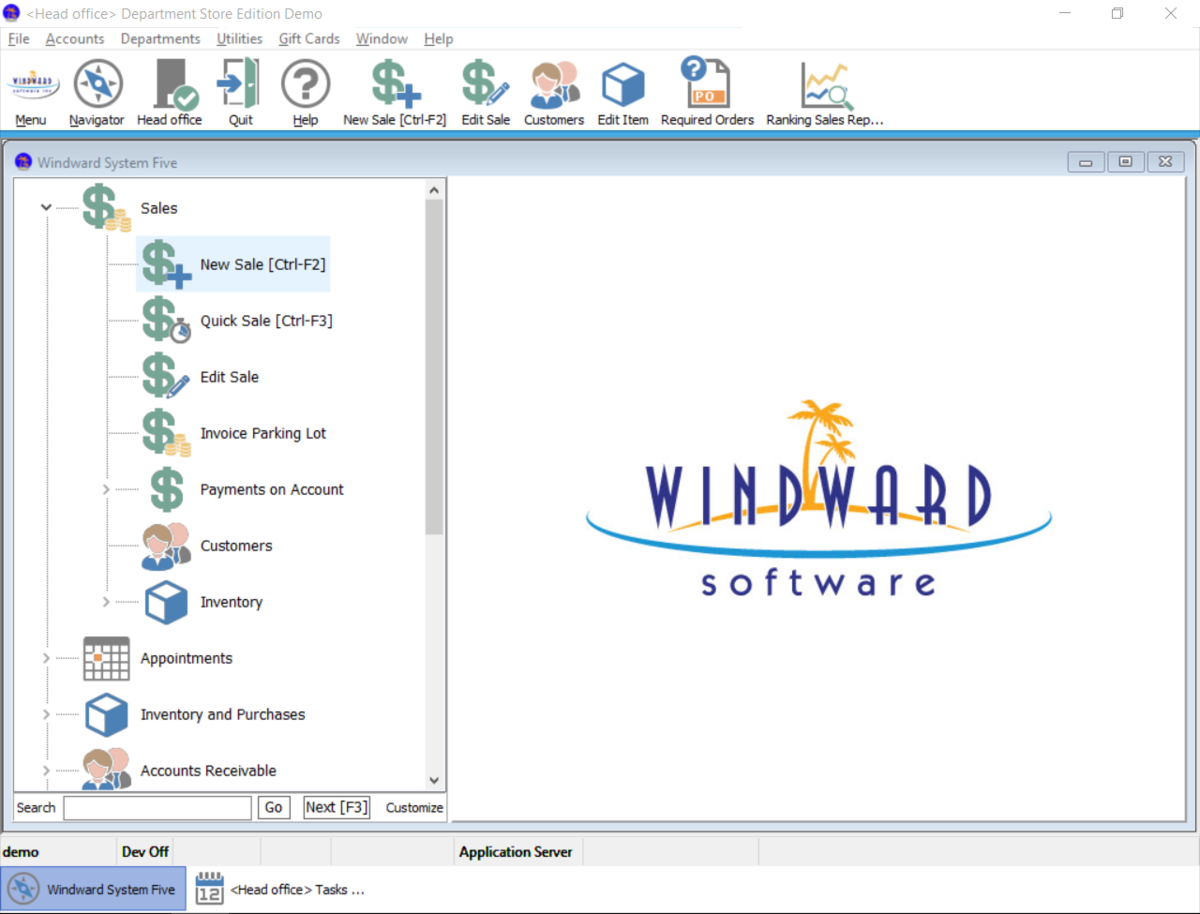Click the Edit Sale toolbar icon

pyautogui.click(x=485, y=90)
